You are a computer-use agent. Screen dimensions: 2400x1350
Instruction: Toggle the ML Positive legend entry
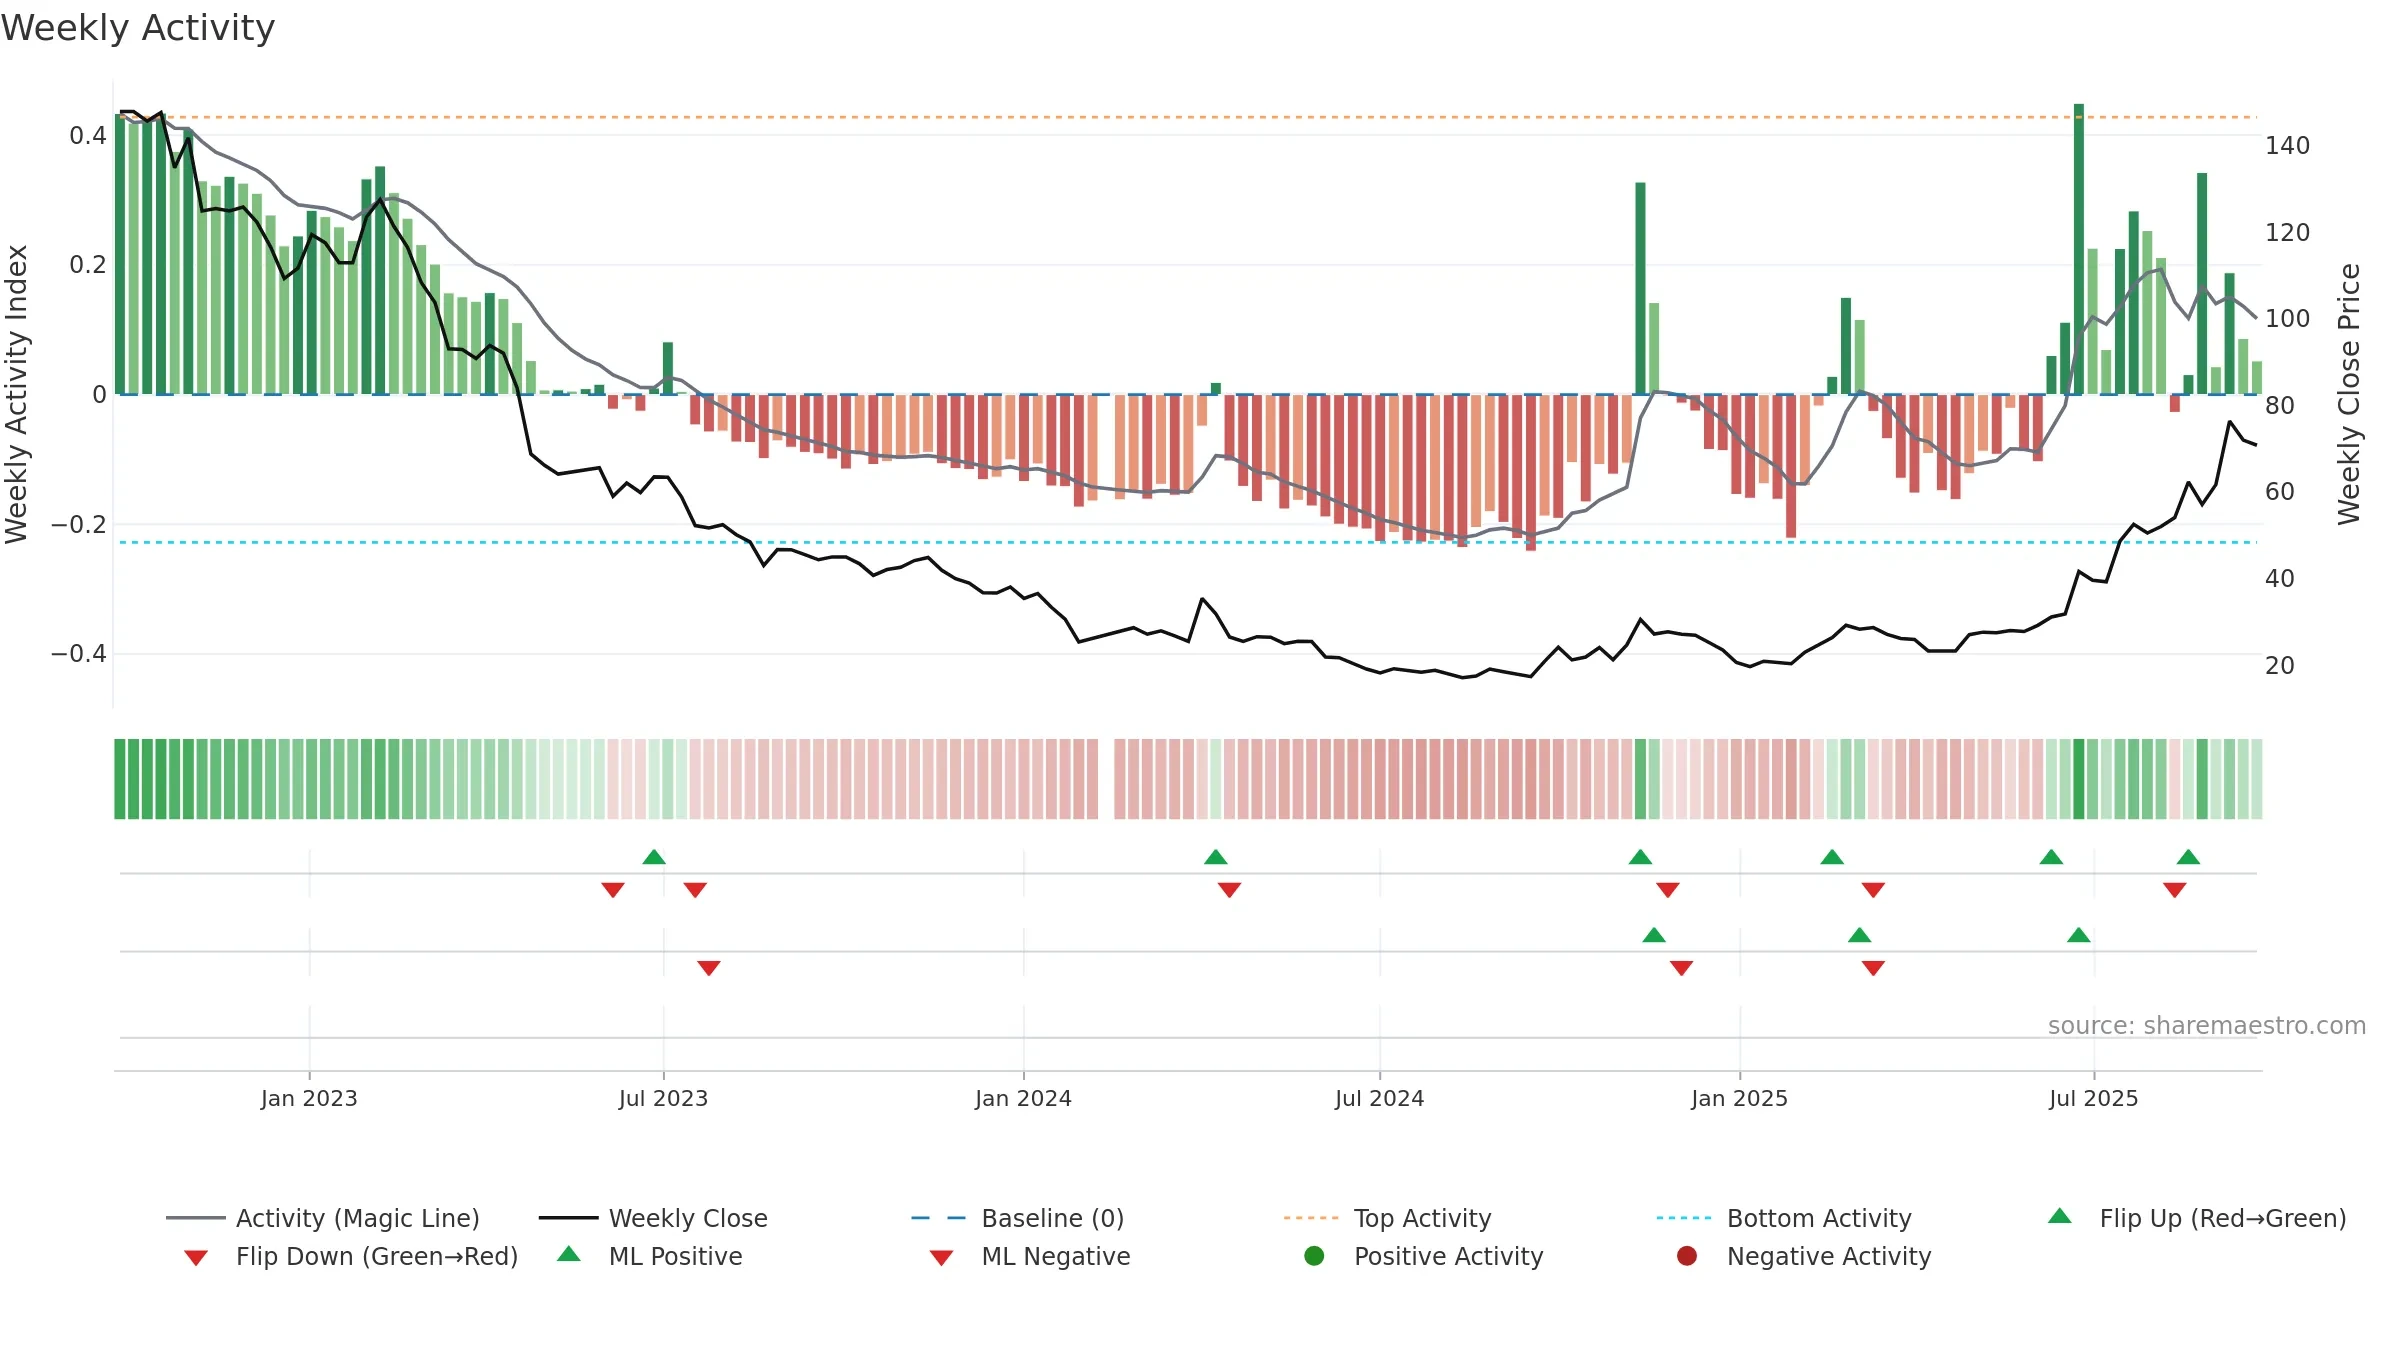[x=649, y=1256]
